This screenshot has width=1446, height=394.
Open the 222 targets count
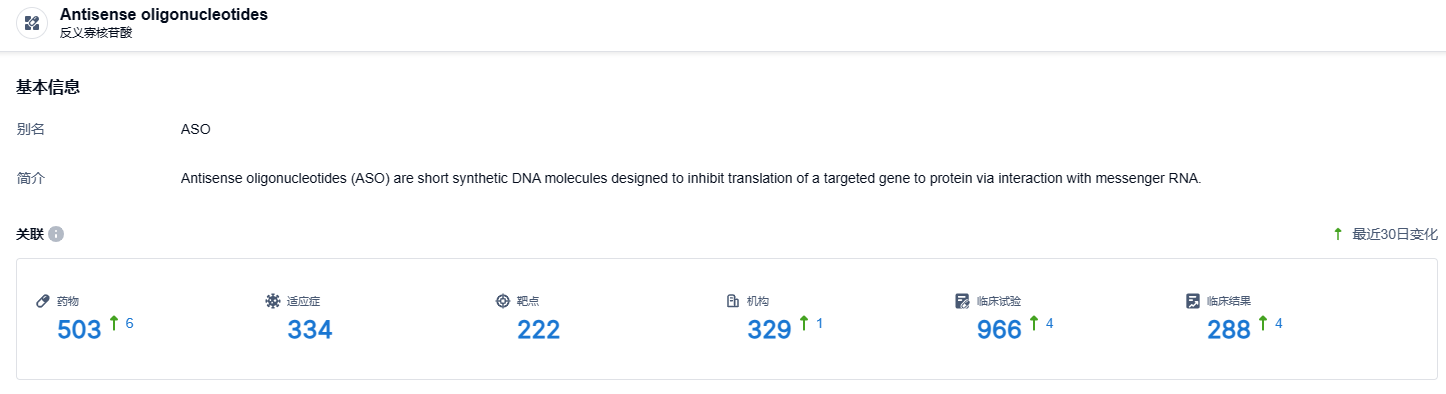coord(539,330)
